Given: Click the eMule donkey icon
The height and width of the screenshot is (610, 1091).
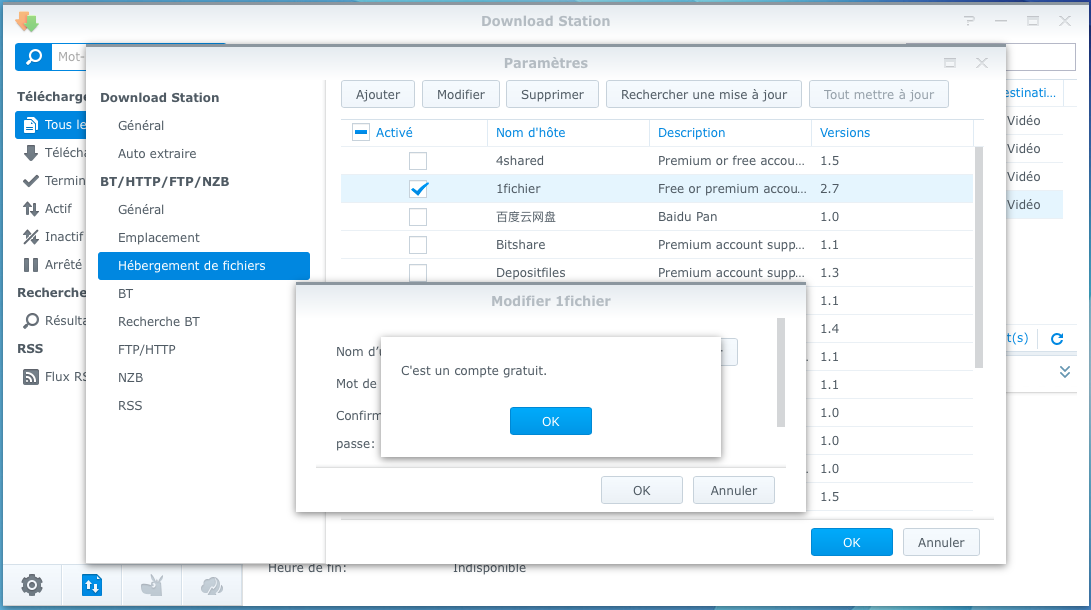Looking at the screenshot, I should tap(152, 586).
